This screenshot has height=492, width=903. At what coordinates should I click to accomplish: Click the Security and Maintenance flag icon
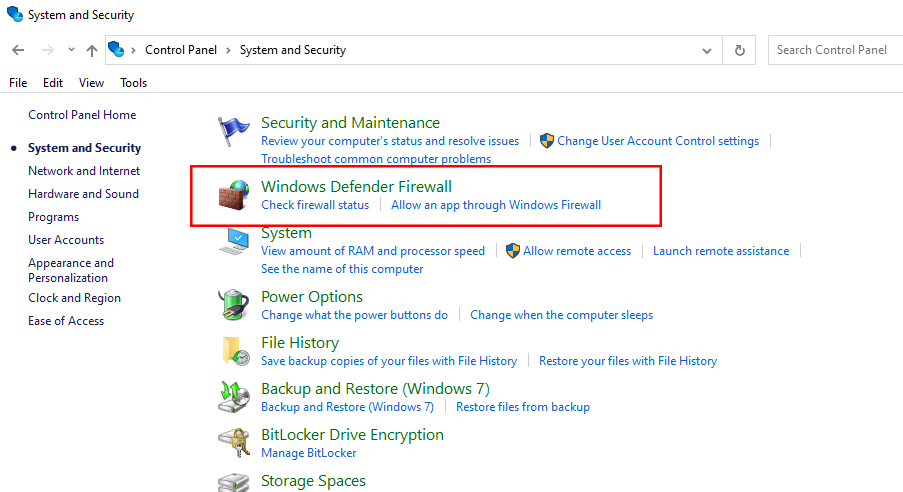(x=234, y=132)
